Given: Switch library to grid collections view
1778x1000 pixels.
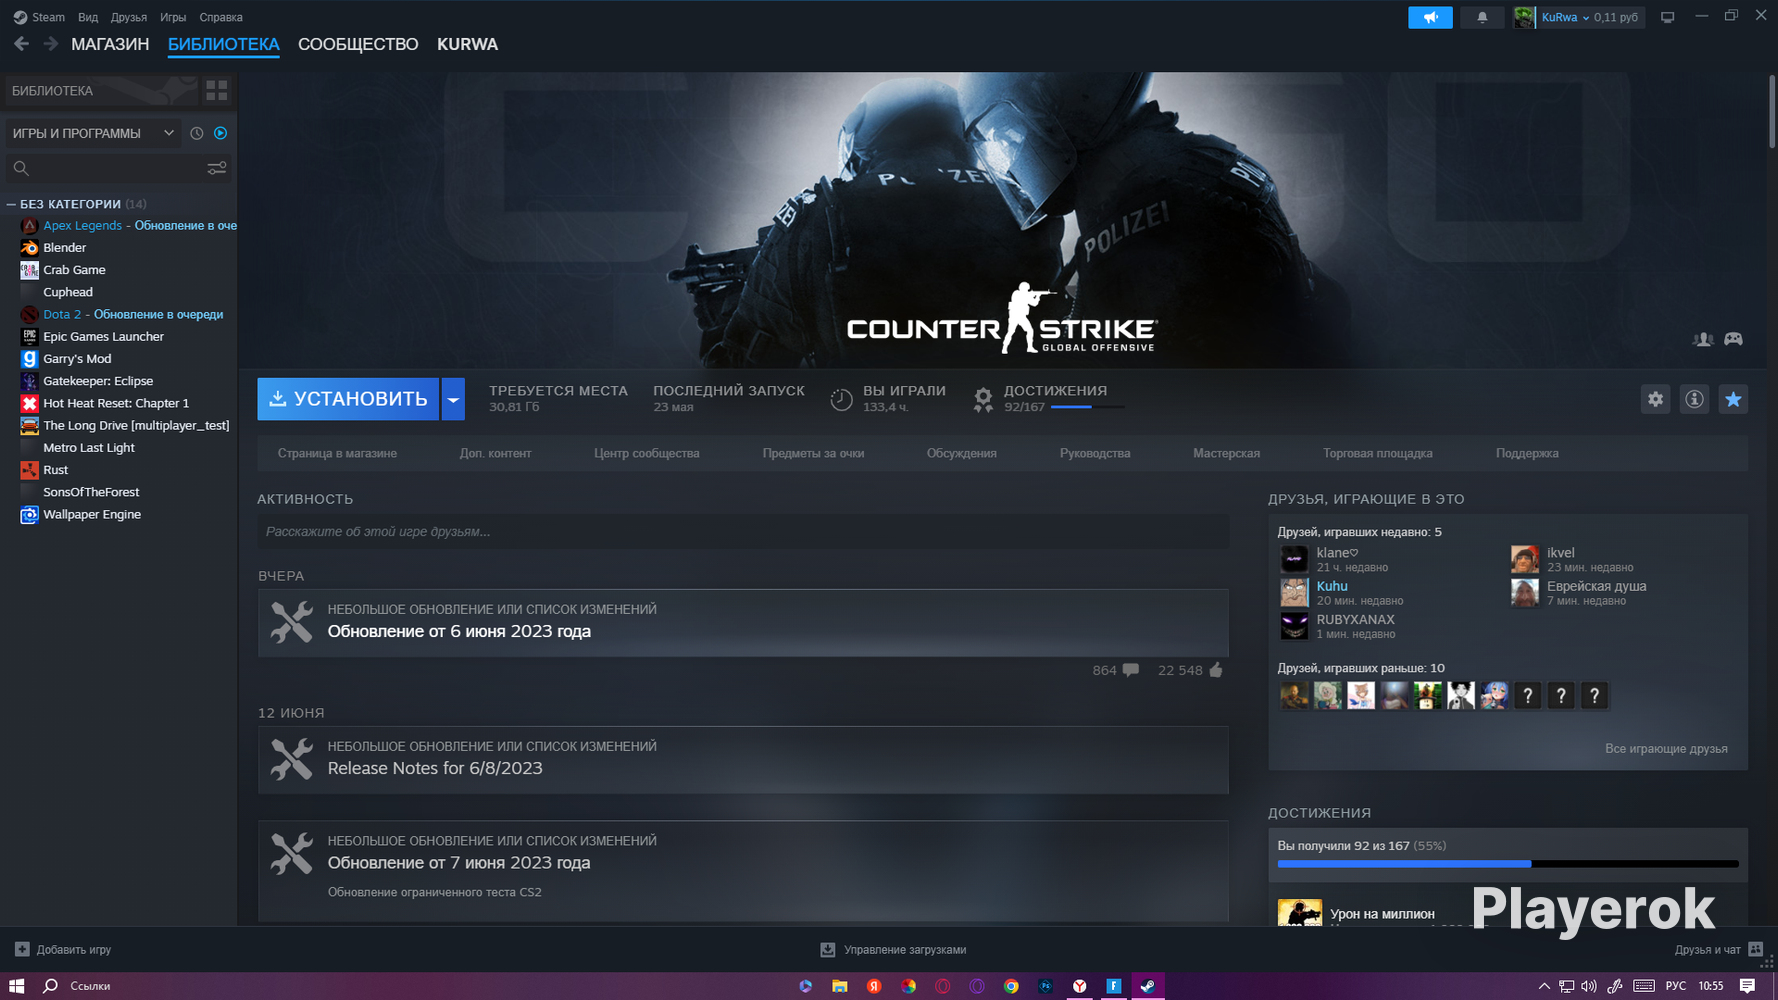Looking at the screenshot, I should pos(217,91).
